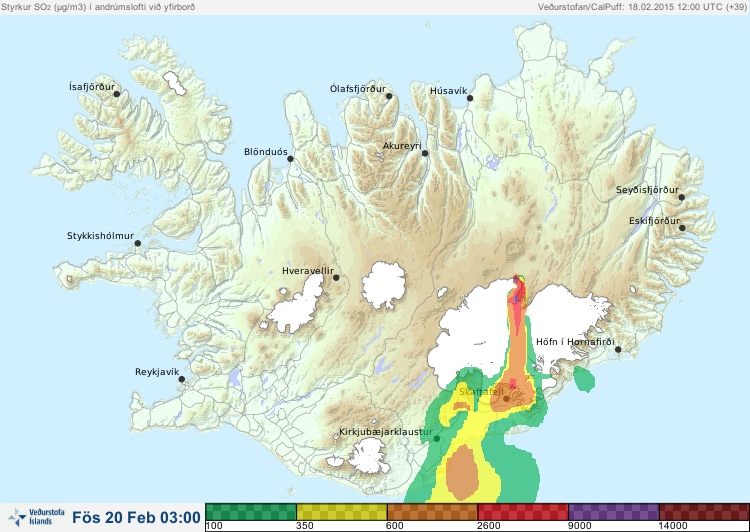Viewport: 750px width, 532px height.
Task: Click the green 100 legend swatch
Action: [251, 512]
